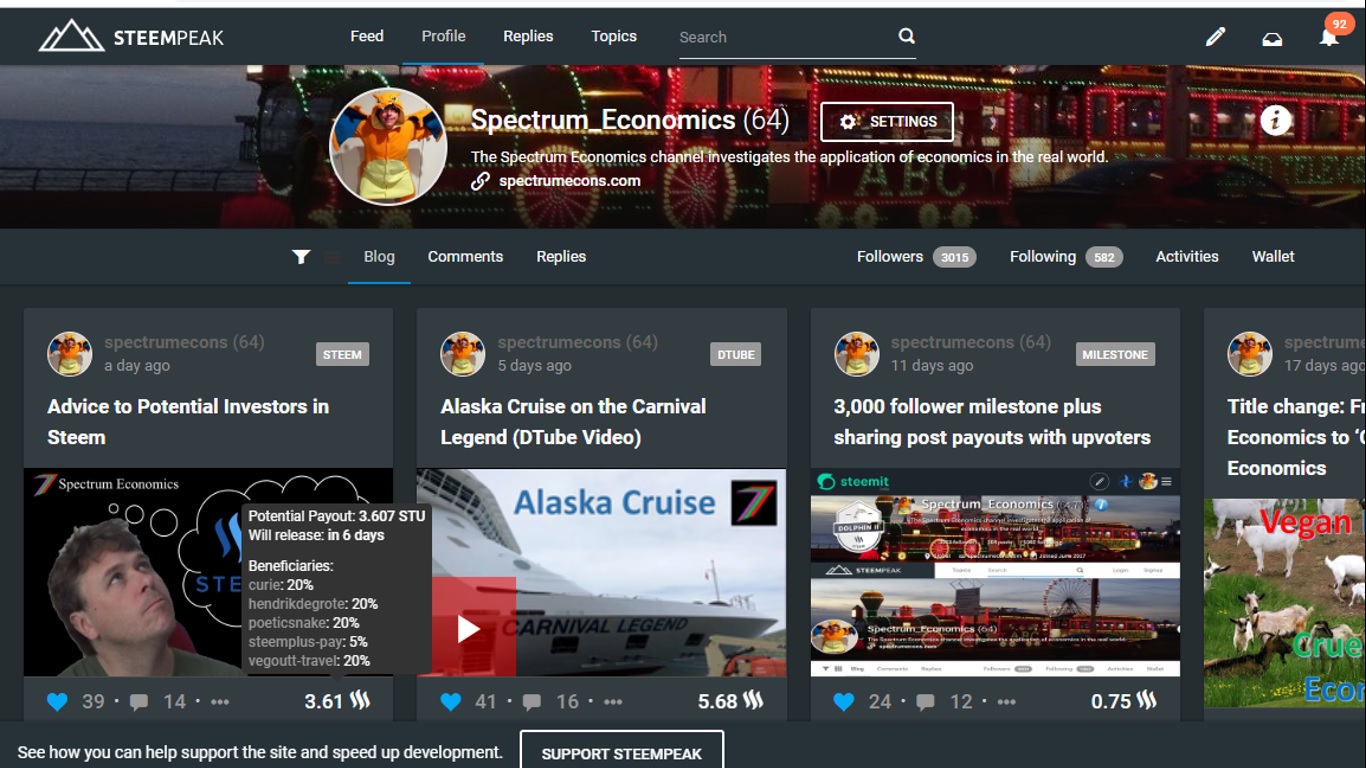Click the SUPPORT STEEMPEAK button
The width and height of the screenshot is (1366, 768).
(x=622, y=753)
